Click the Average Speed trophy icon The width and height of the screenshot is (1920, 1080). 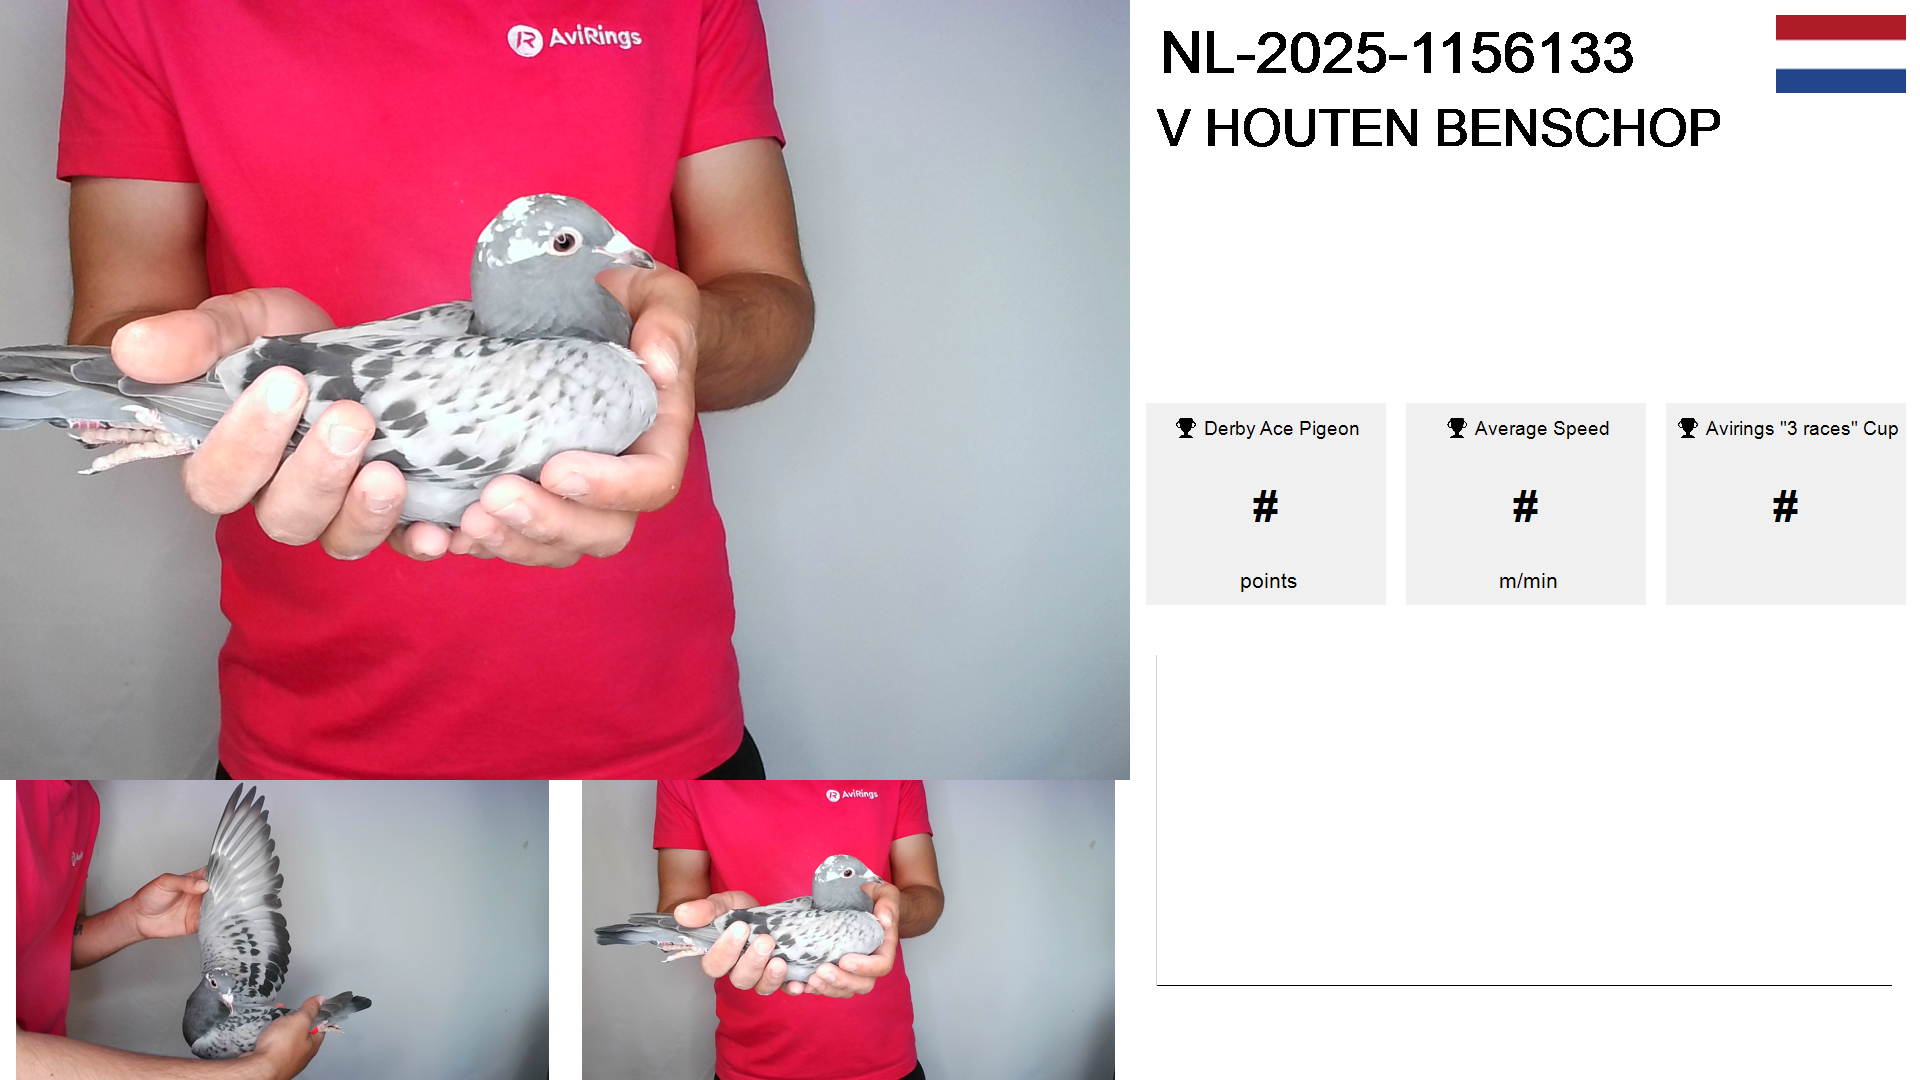click(x=1457, y=428)
